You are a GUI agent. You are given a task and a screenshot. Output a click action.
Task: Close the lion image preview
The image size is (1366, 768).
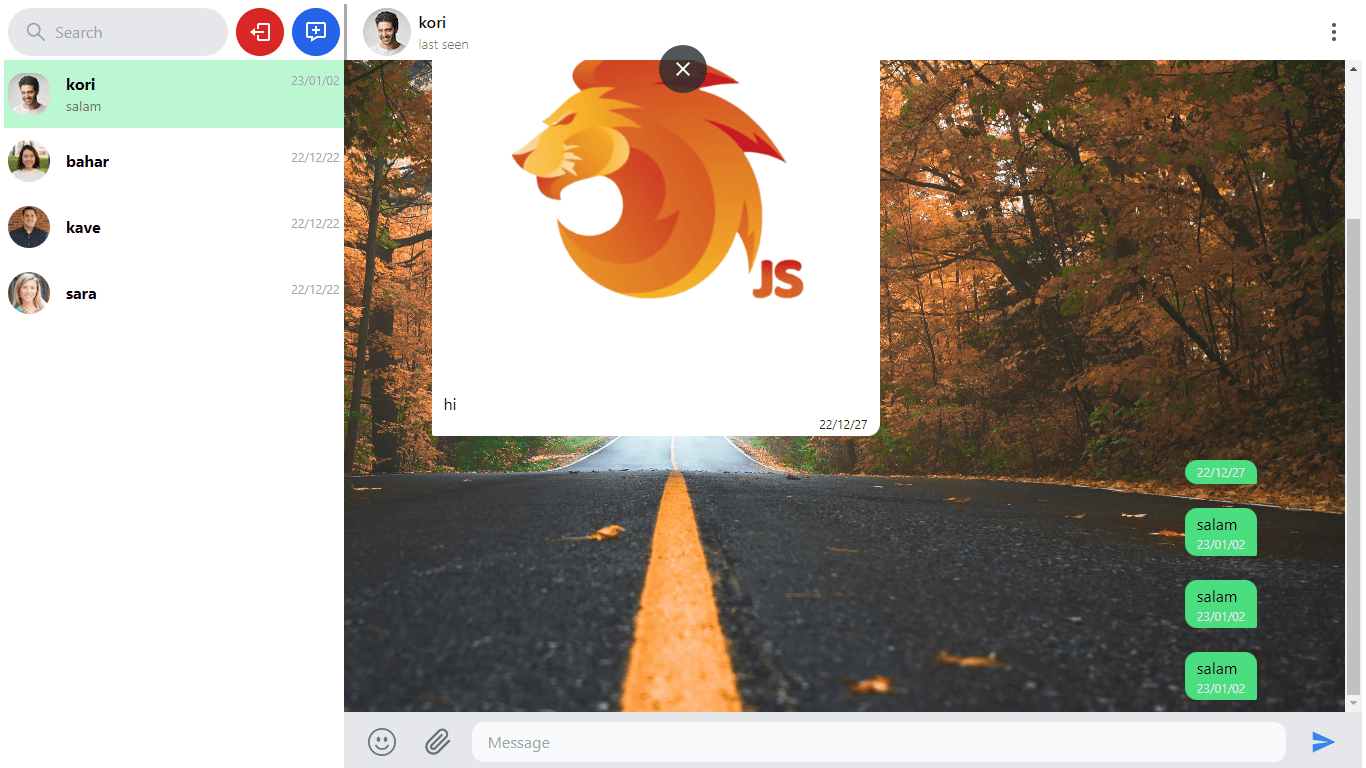click(683, 69)
